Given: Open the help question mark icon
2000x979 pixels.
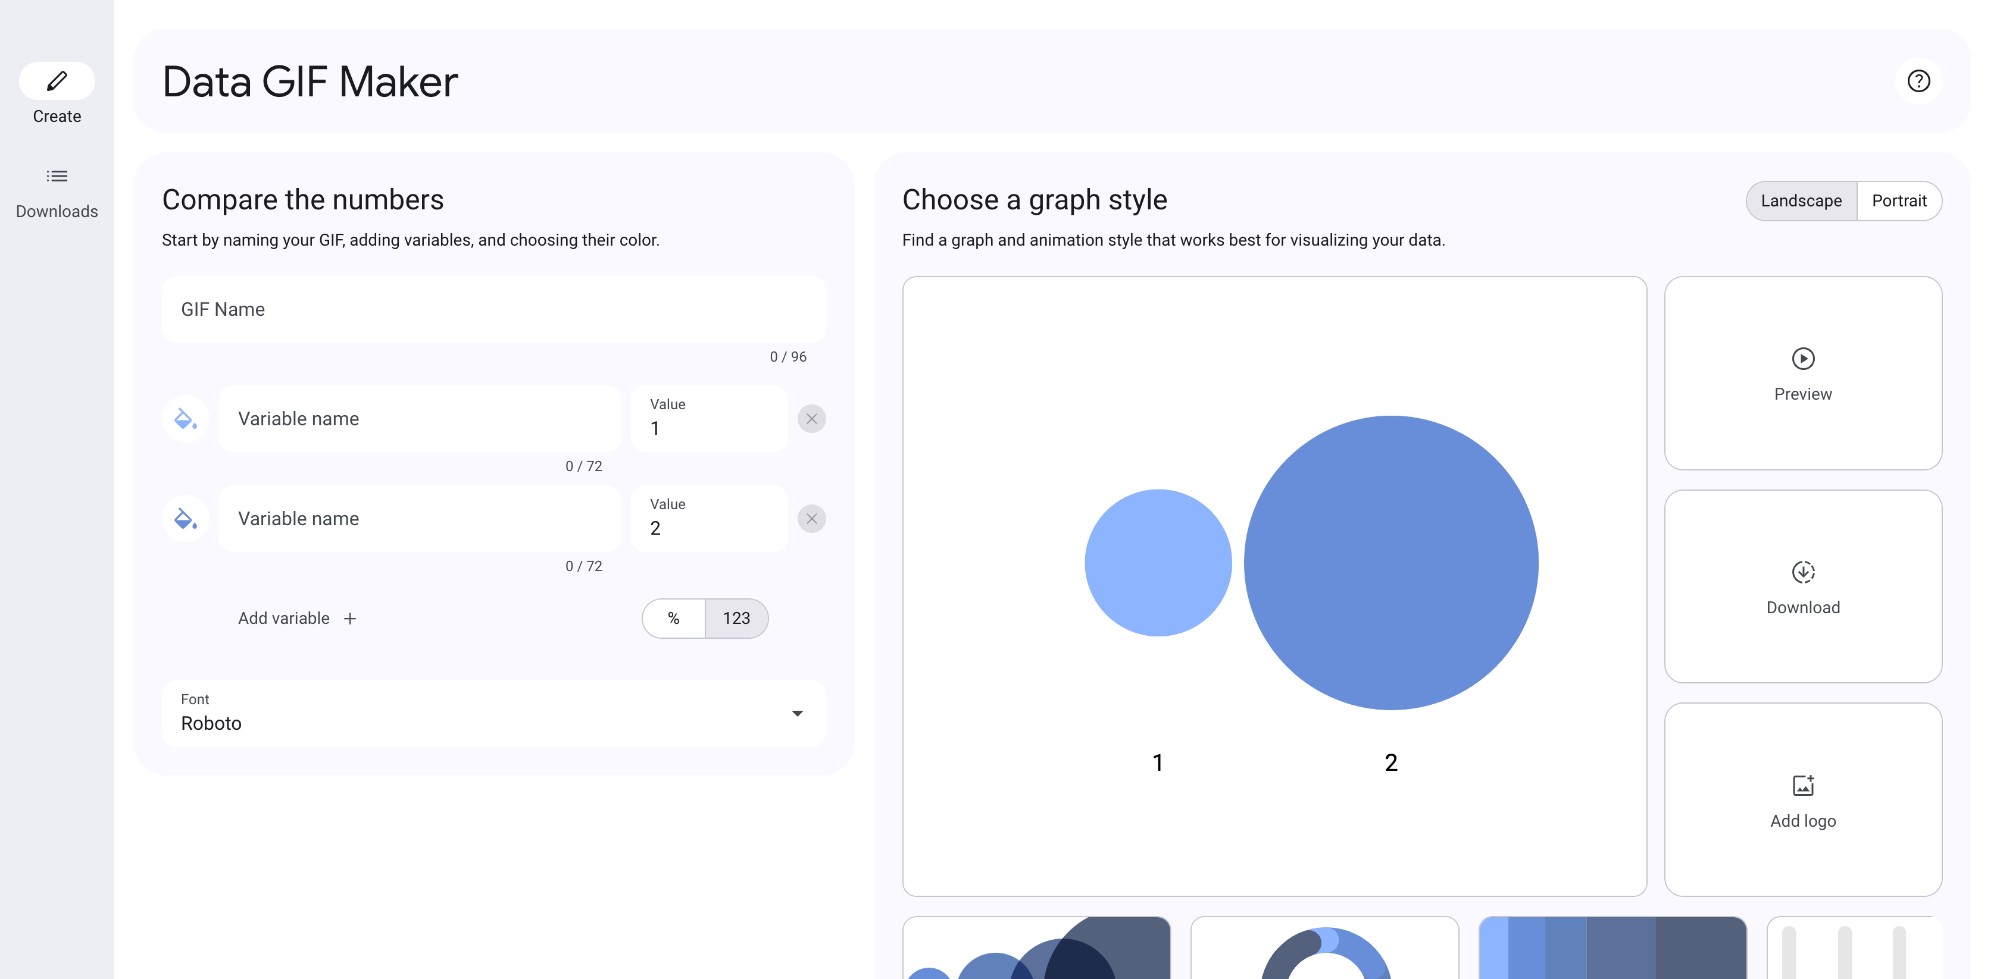Looking at the screenshot, I should [x=1918, y=81].
